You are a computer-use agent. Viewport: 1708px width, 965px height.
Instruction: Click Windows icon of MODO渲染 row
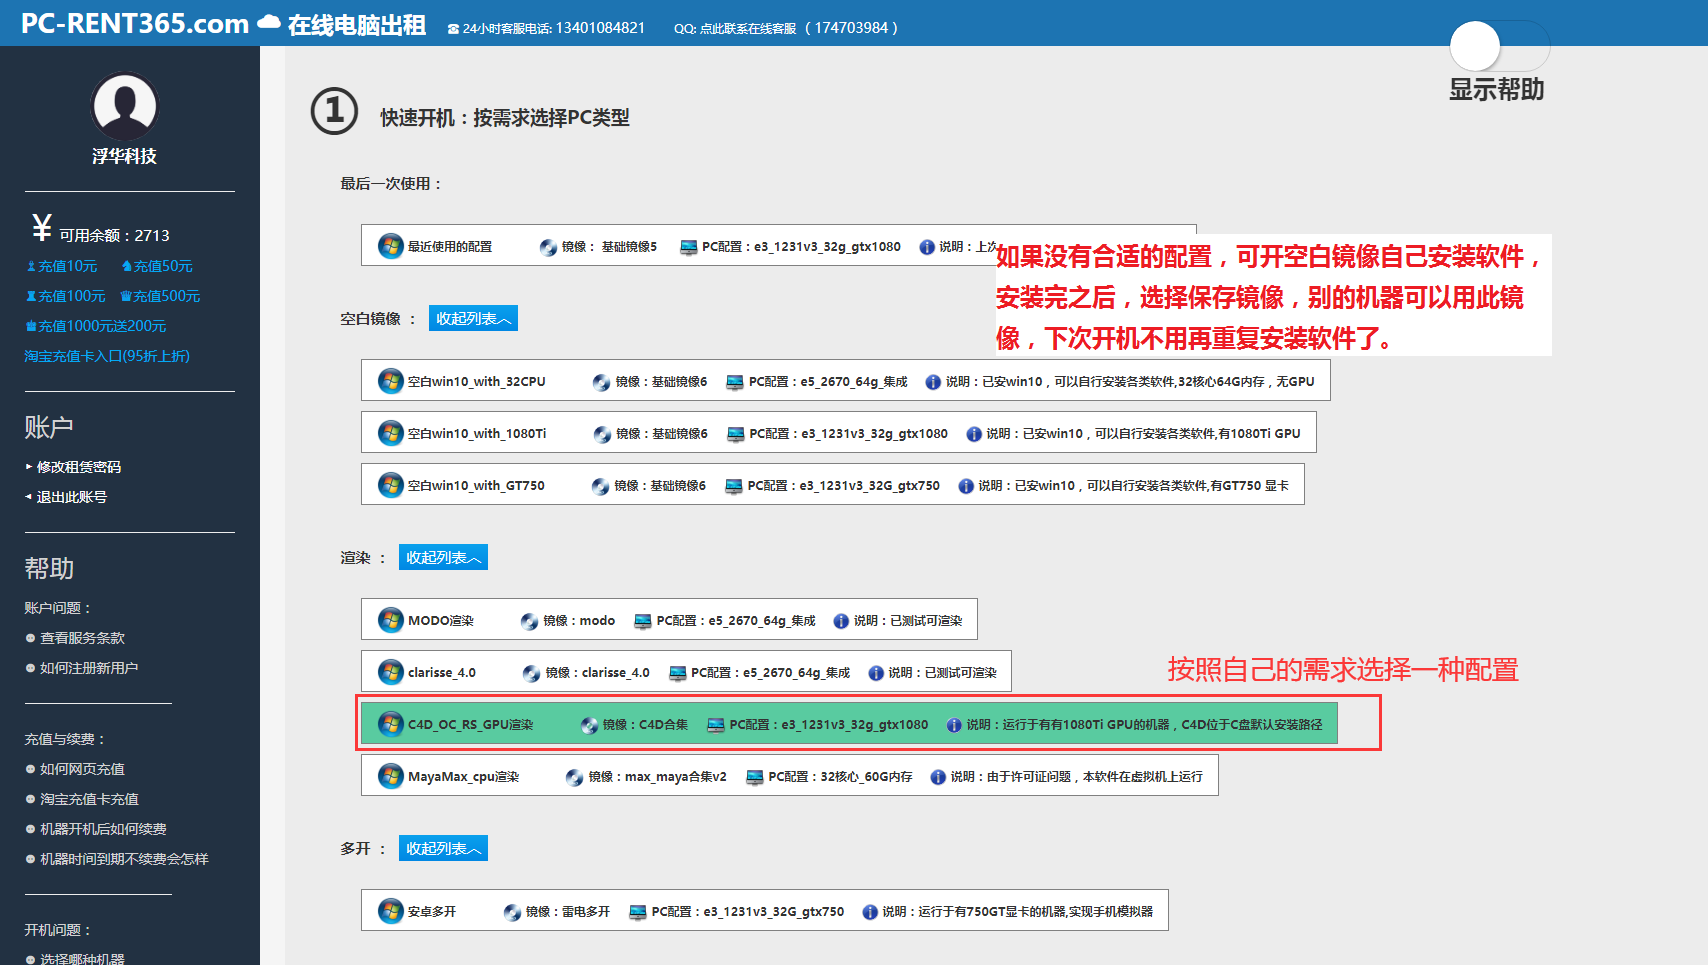click(x=390, y=620)
